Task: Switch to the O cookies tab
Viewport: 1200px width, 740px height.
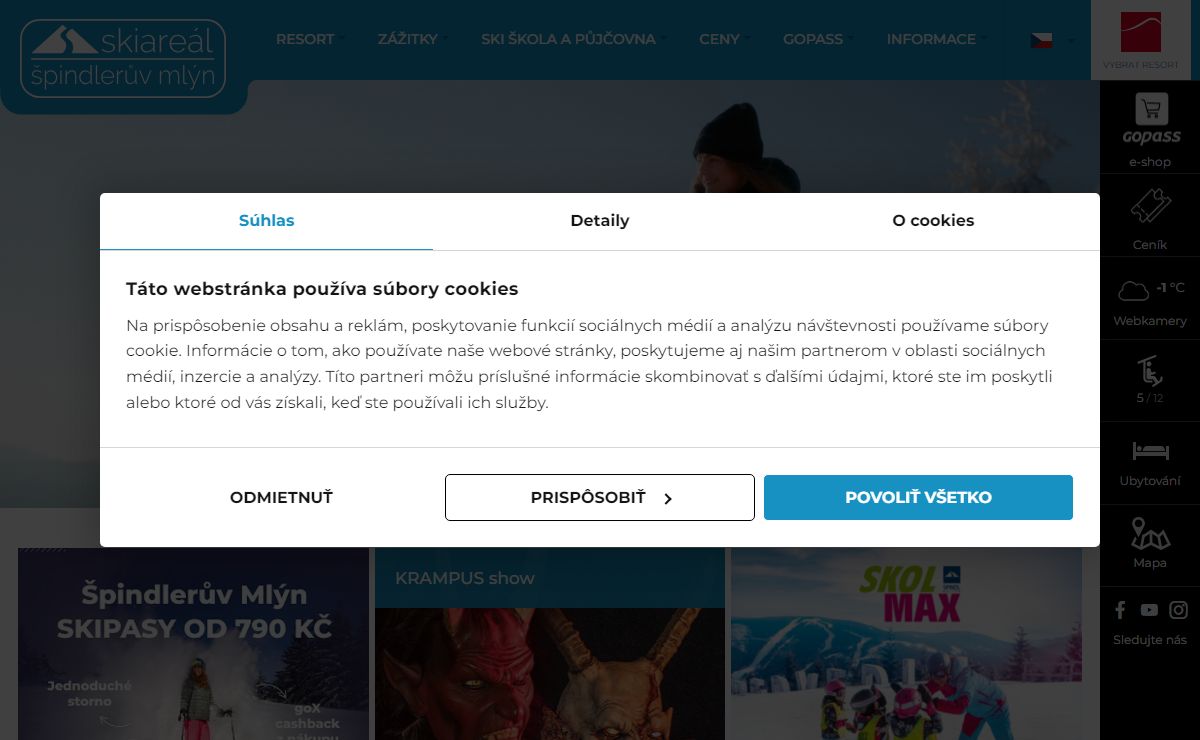Action: point(933,221)
